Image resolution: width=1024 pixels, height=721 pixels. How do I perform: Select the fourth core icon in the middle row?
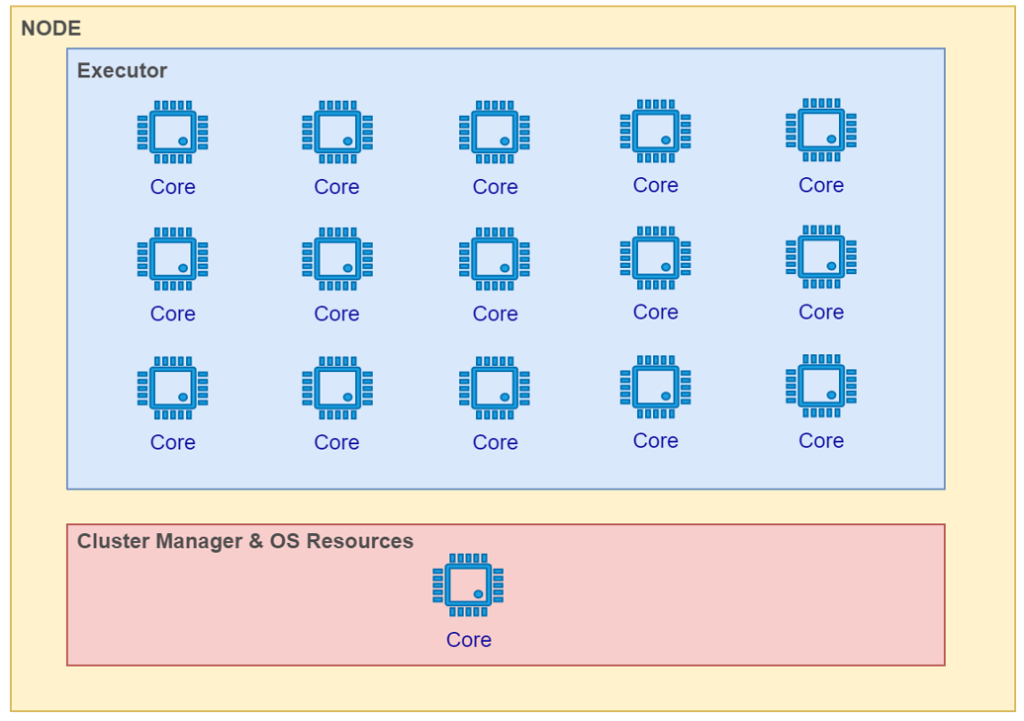[x=655, y=258]
